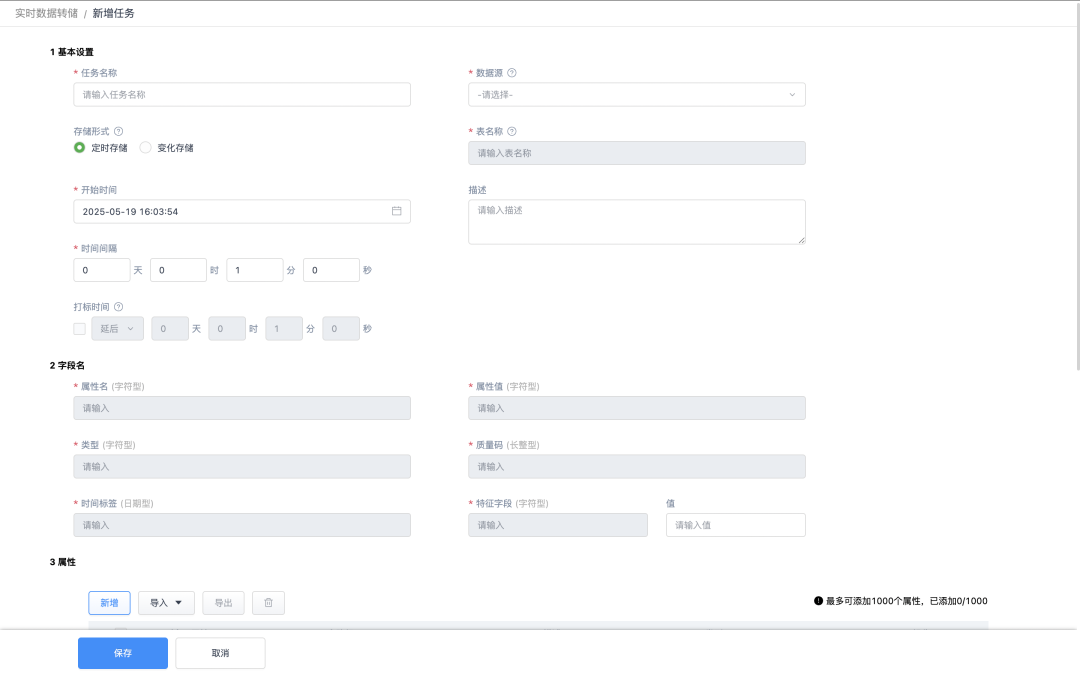
Task: Click 时间间隔 seconds input before 秒
Action: point(331,270)
